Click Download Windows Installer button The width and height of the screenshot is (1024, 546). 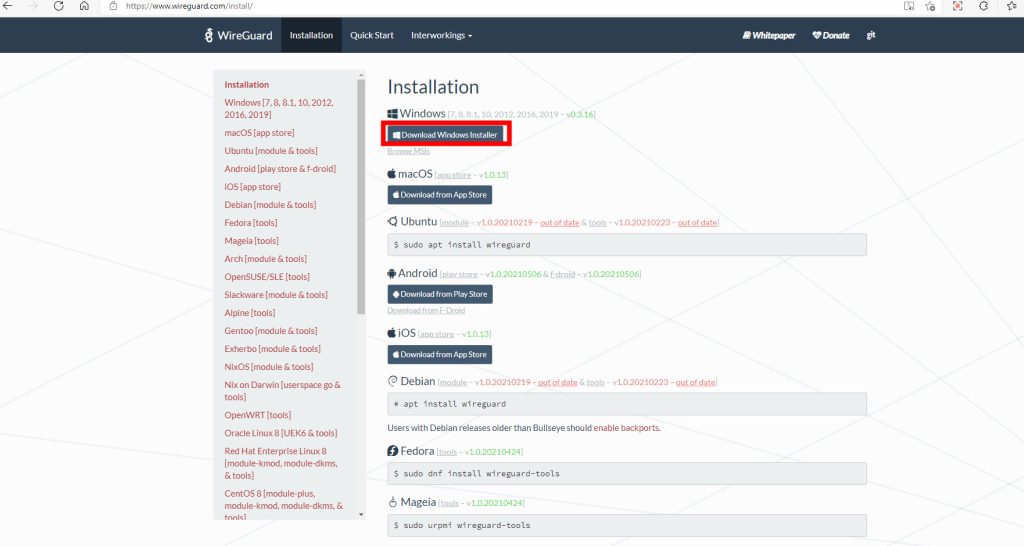coord(445,135)
